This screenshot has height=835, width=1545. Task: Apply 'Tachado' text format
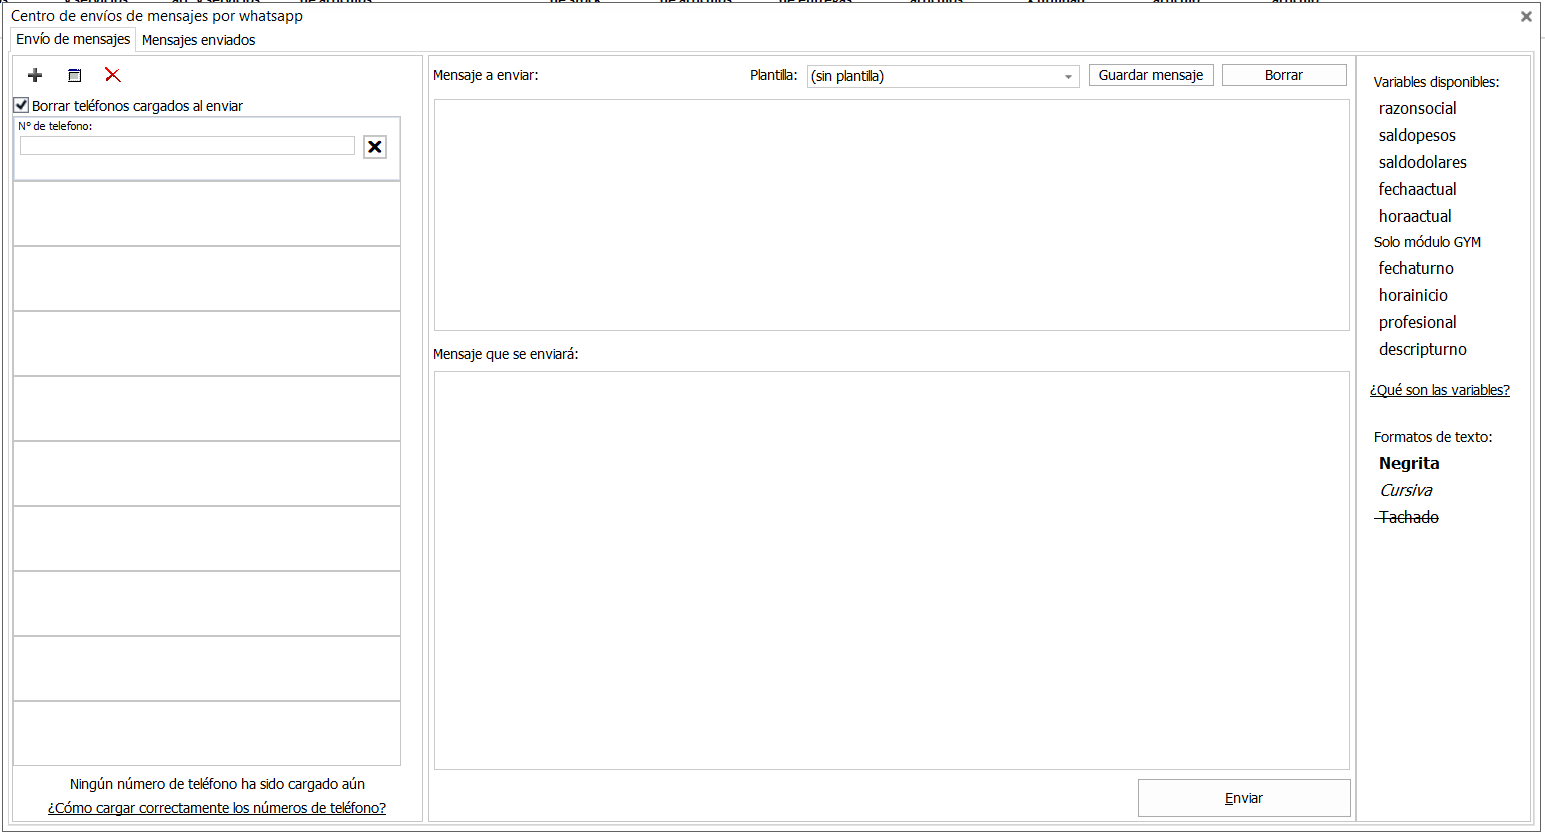(1408, 517)
